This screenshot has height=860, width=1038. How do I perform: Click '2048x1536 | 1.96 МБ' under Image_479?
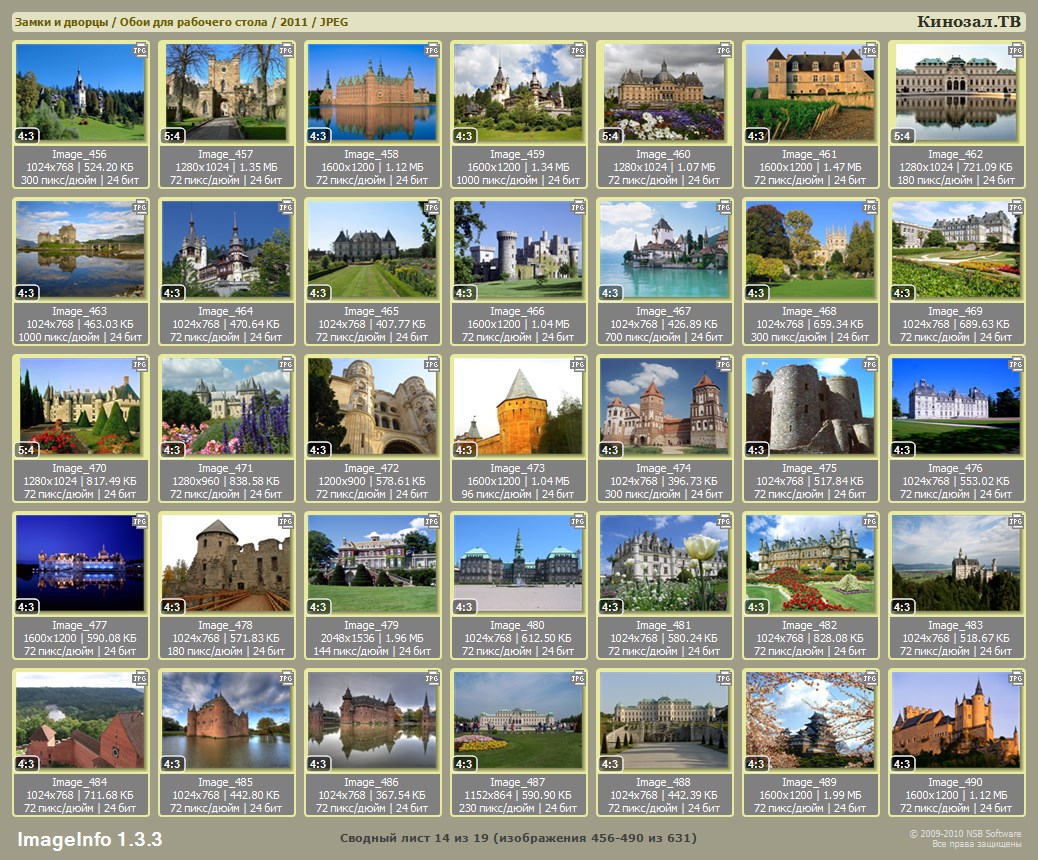[372, 638]
